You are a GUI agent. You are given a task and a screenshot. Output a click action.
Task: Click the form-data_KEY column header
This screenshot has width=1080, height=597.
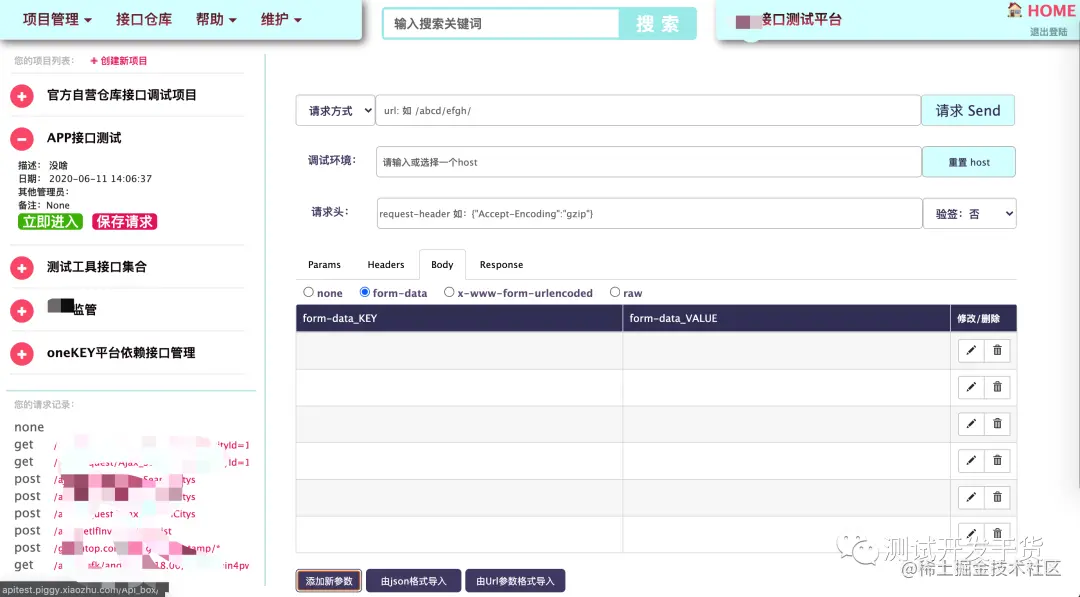[459, 319]
